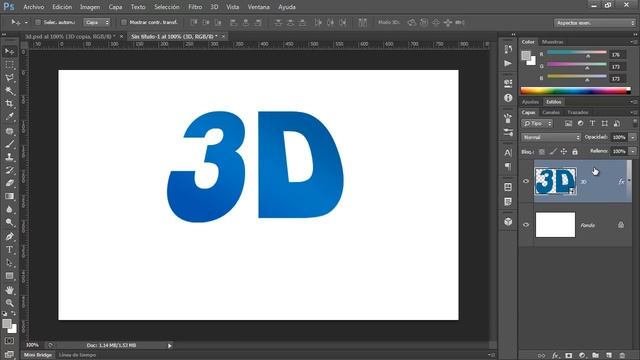Select the Rectangle shape tool
The height and width of the screenshot is (360, 640).
pos(9,276)
